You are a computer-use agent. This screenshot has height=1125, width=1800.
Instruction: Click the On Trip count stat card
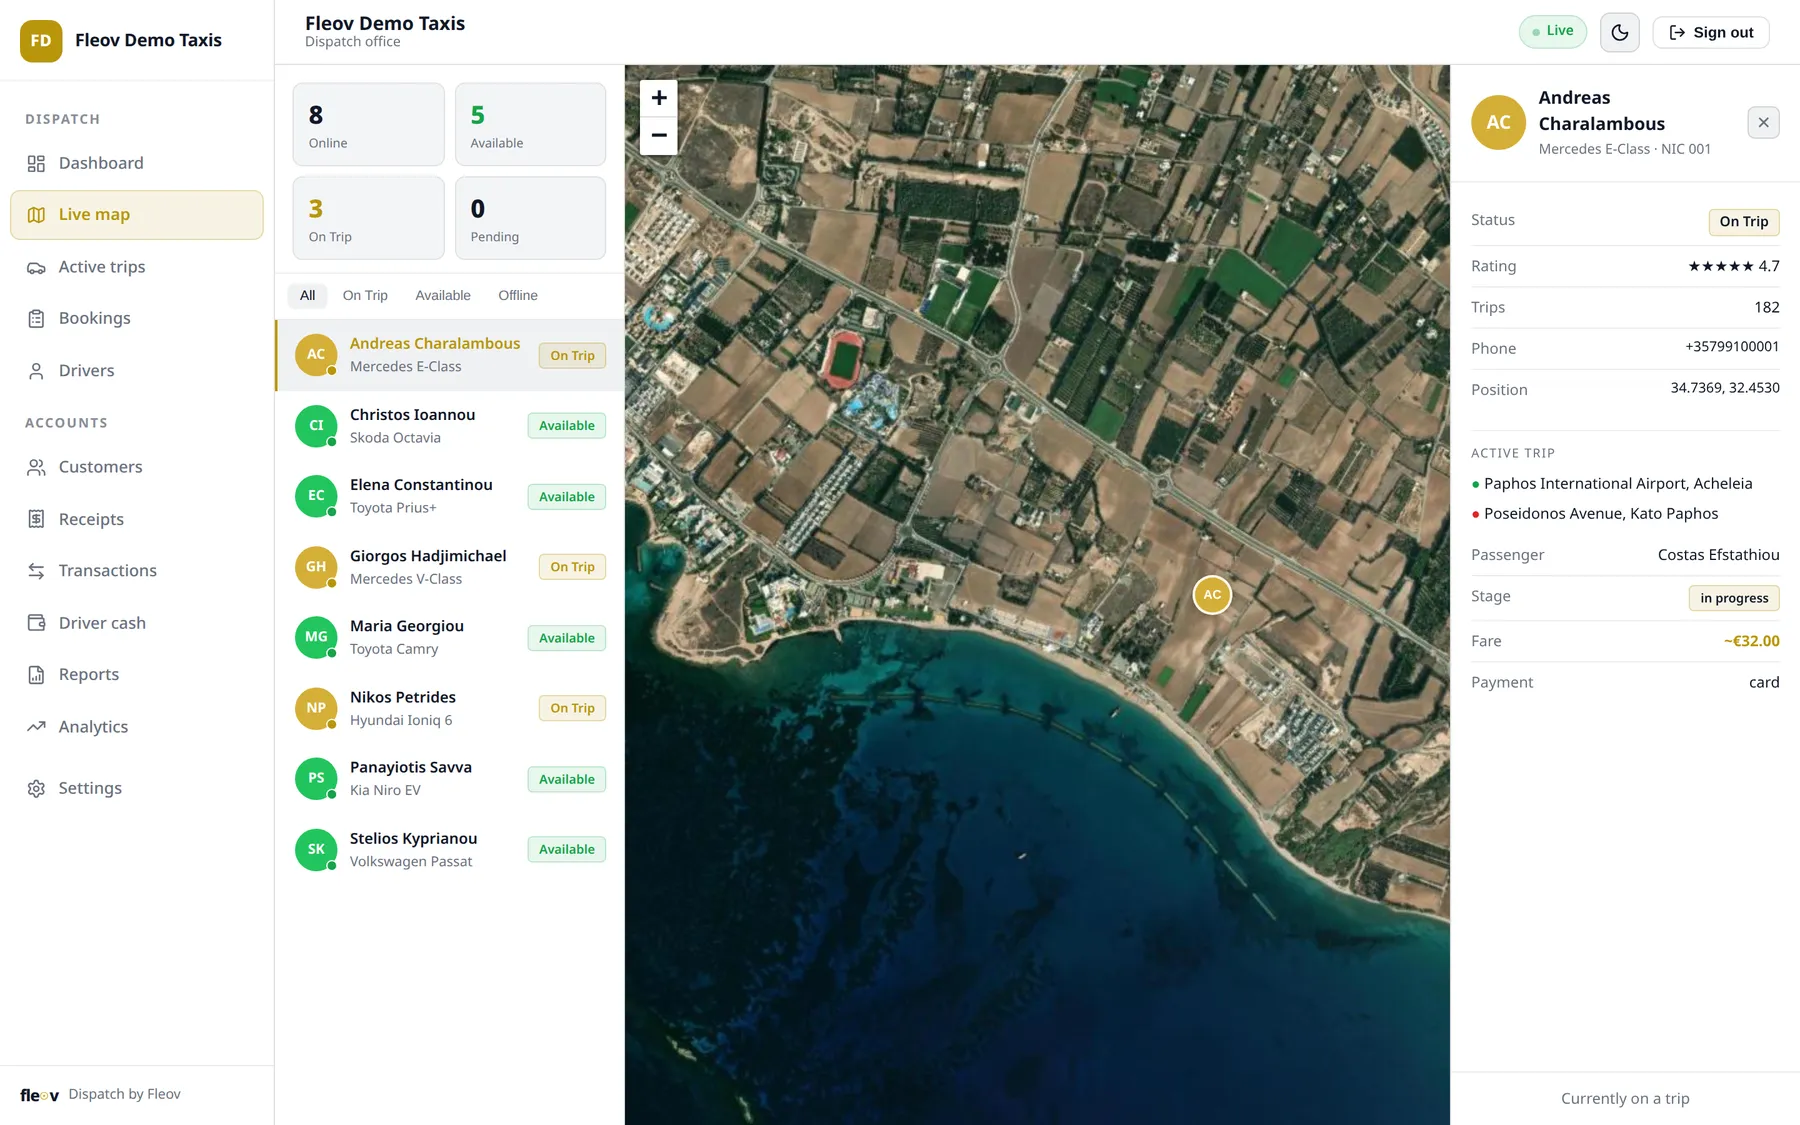(x=368, y=219)
